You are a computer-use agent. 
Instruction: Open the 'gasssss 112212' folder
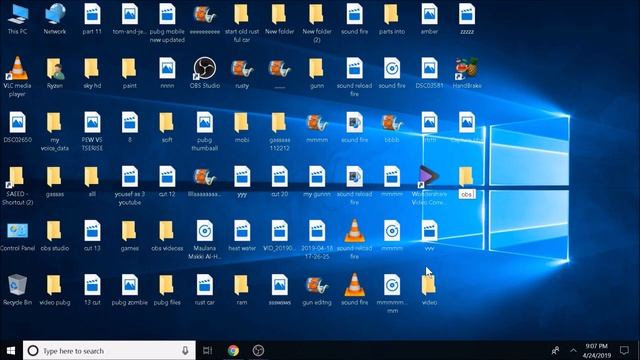(x=280, y=131)
